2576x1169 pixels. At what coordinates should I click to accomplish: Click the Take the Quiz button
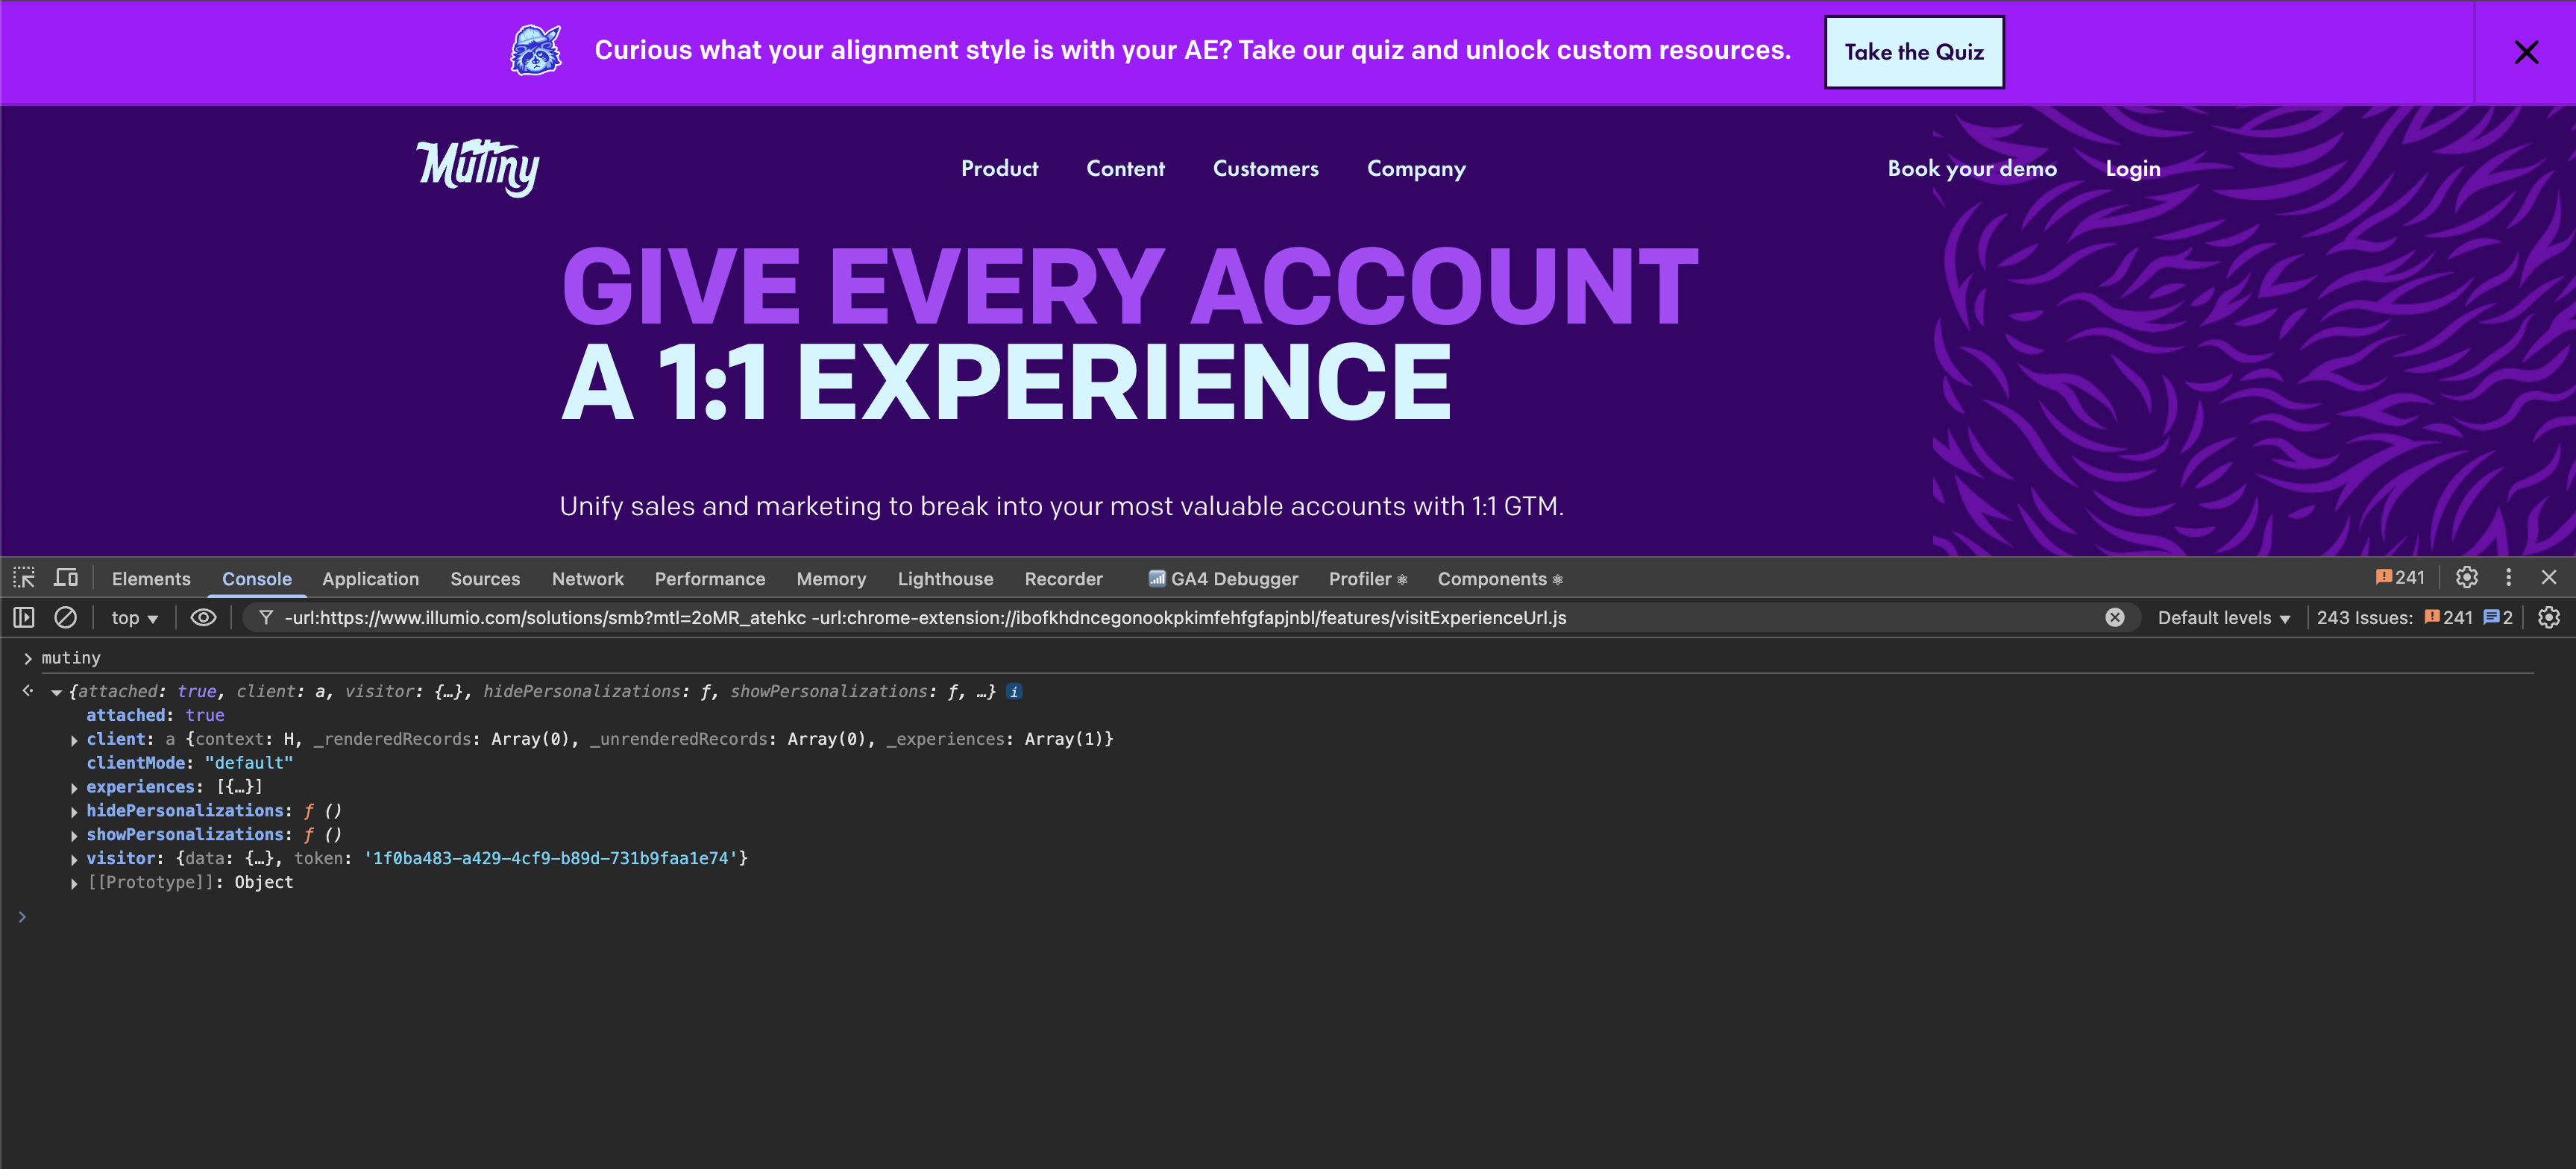tap(1913, 52)
